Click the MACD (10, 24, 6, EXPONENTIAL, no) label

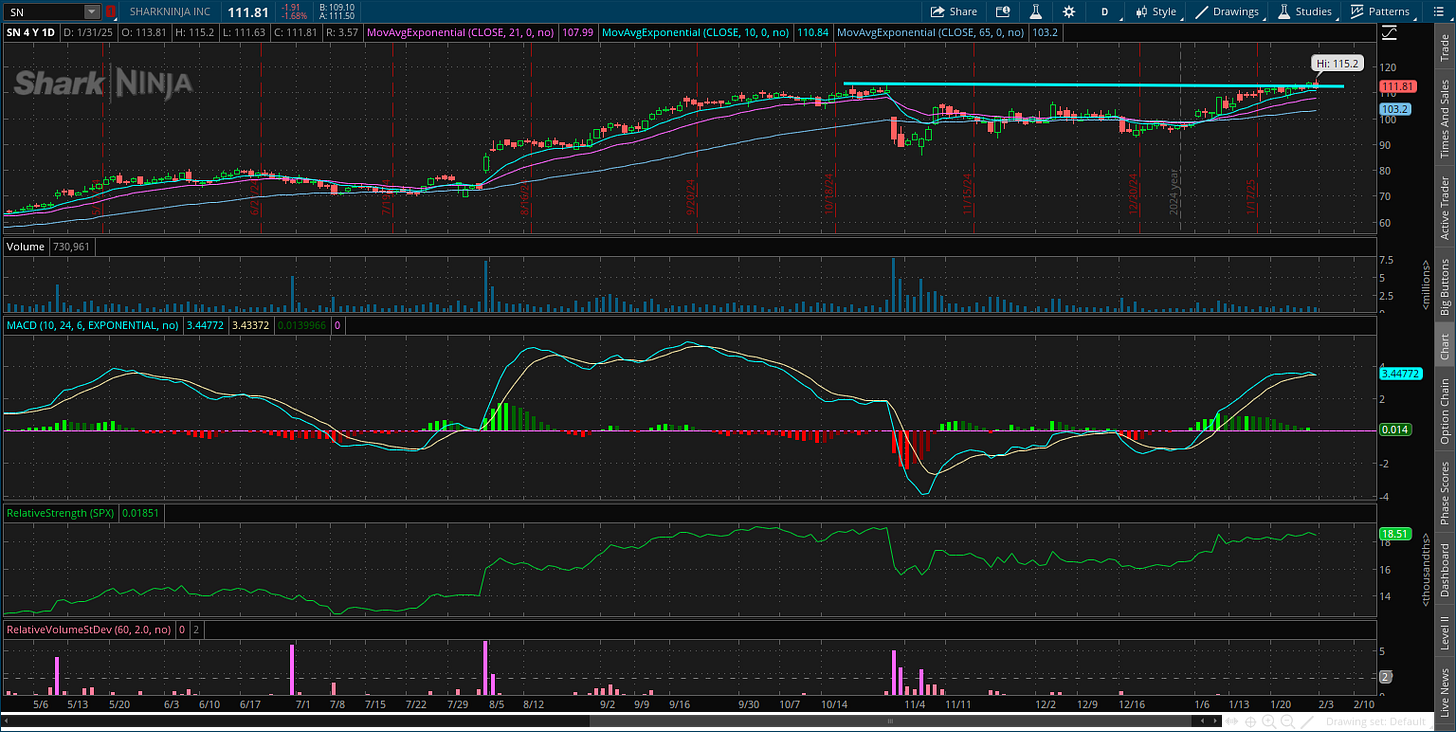[x=93, y=325]
